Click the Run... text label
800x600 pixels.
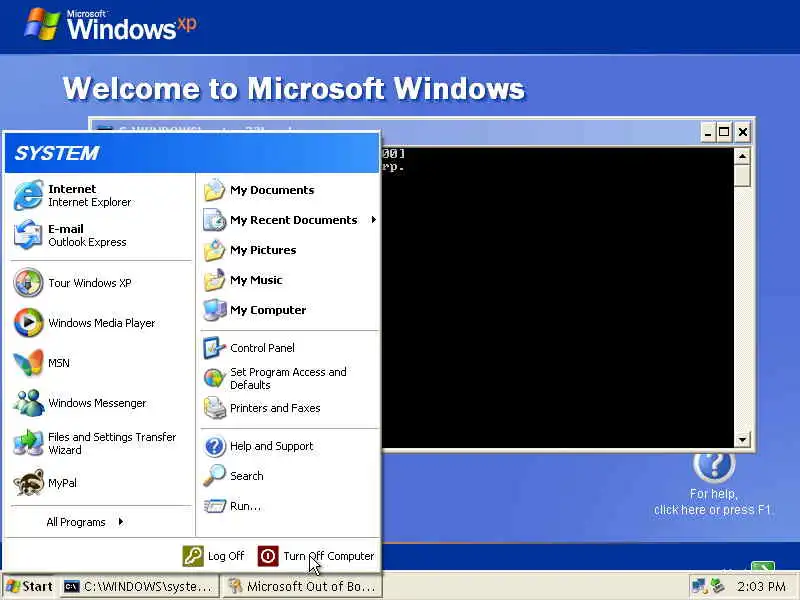tap(245, 506)
